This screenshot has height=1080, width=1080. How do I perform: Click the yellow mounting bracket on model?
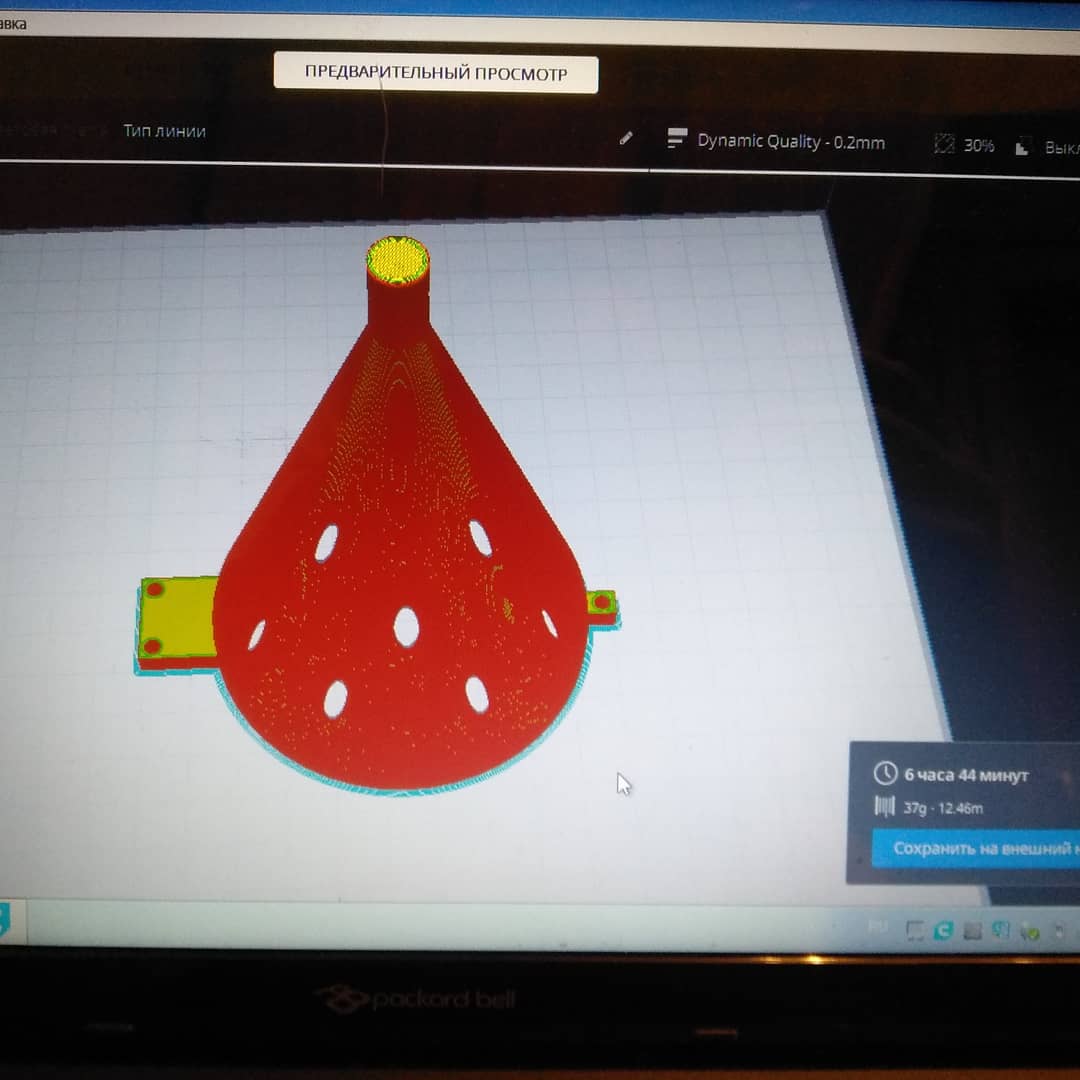click(x=178, y=618)
